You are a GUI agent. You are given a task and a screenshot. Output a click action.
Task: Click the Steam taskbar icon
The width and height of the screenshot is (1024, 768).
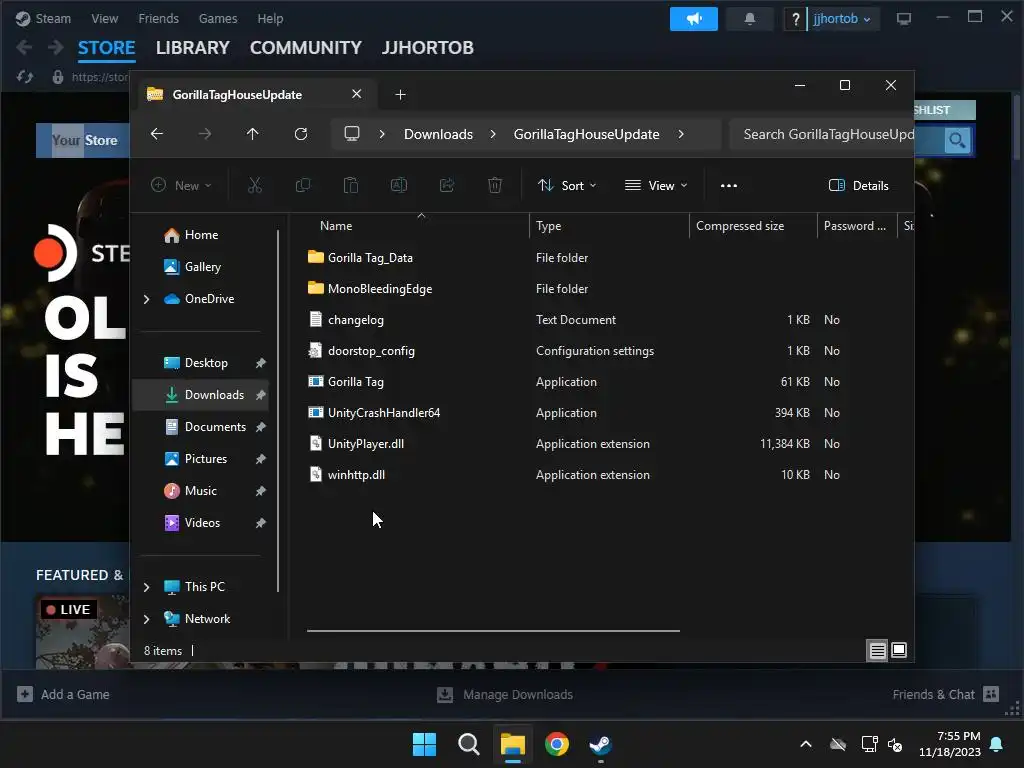(600, 744)
